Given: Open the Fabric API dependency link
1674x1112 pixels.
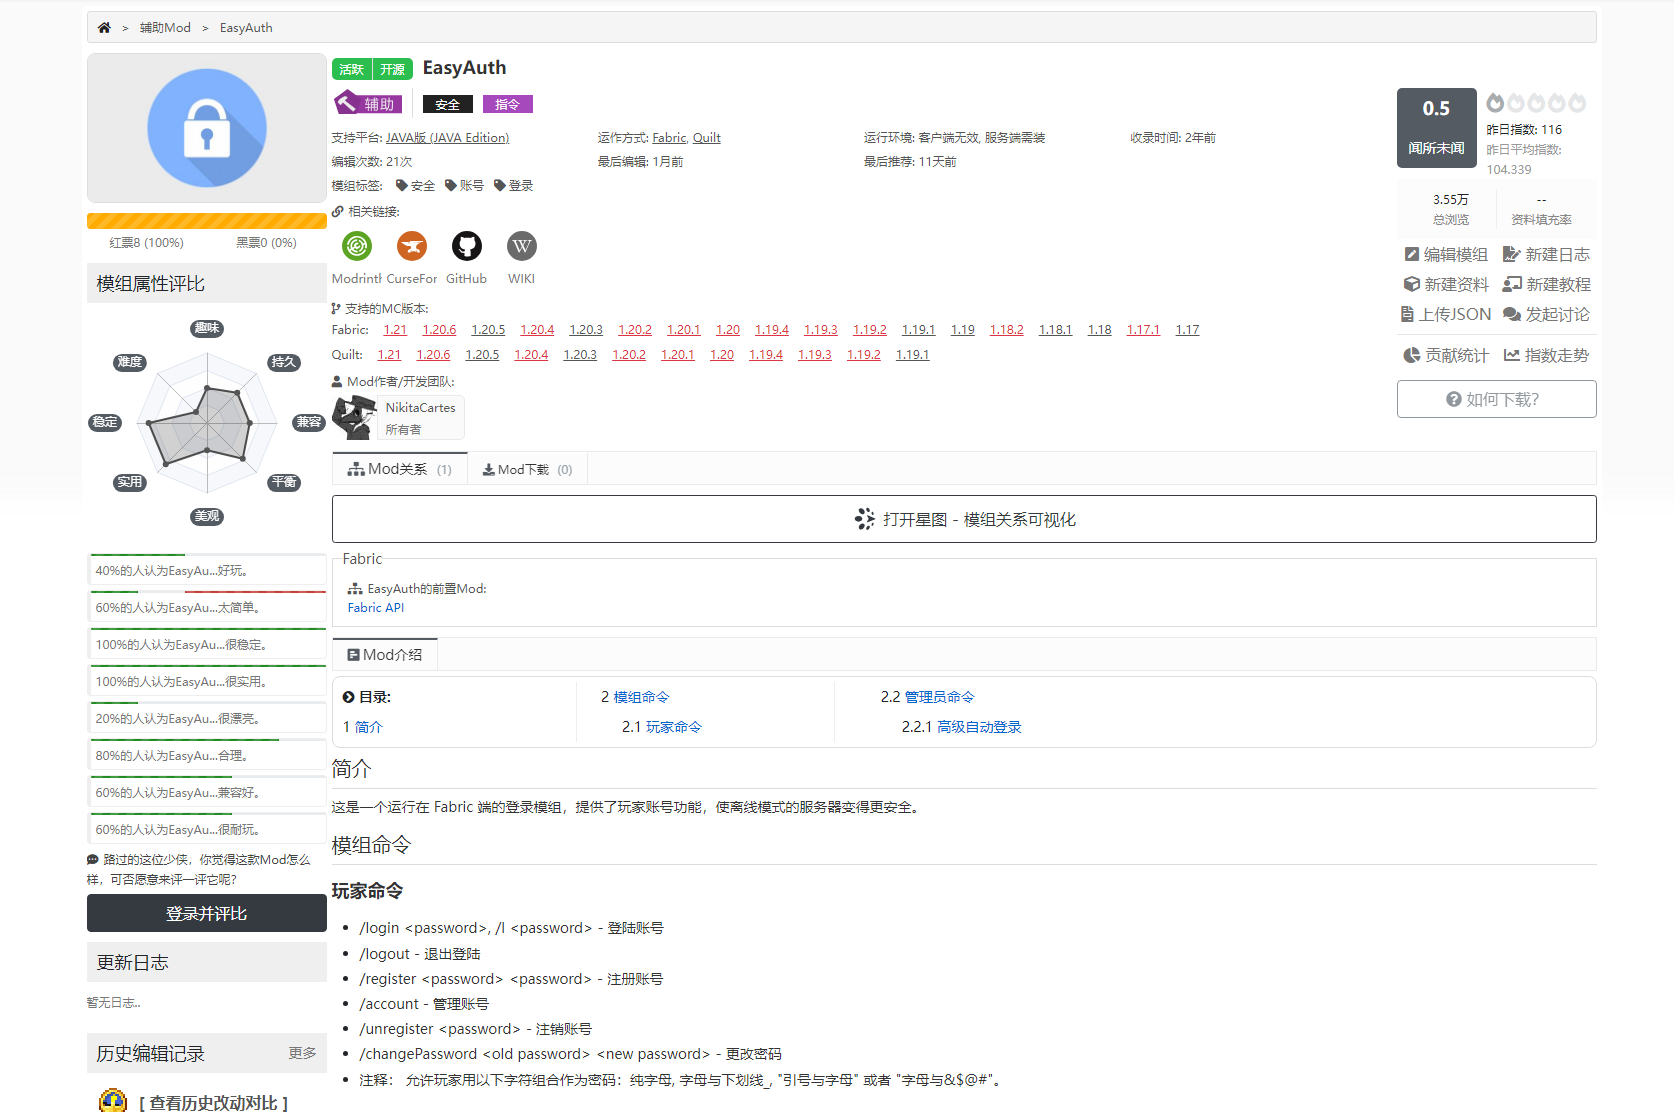Looking at the screenshot, I should [x=376, y=608].
